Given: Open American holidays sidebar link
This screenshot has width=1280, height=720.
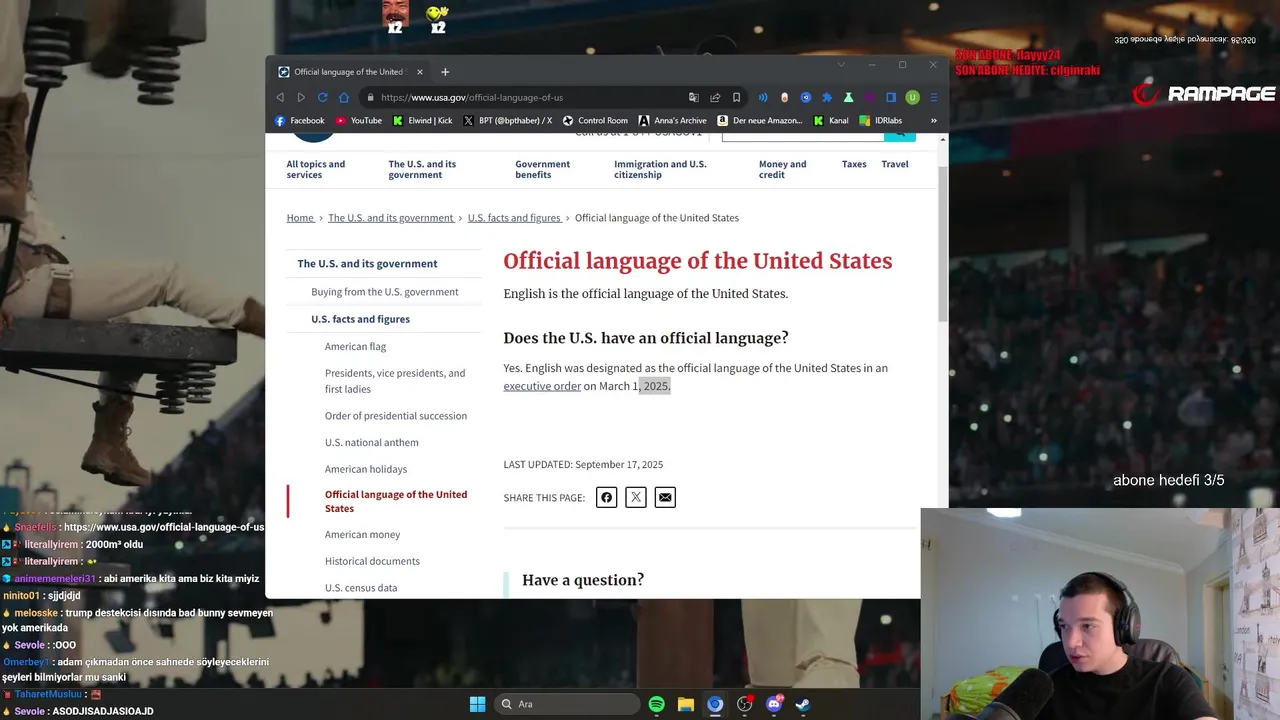Looking at the screenshot, I should click(366, 469).
